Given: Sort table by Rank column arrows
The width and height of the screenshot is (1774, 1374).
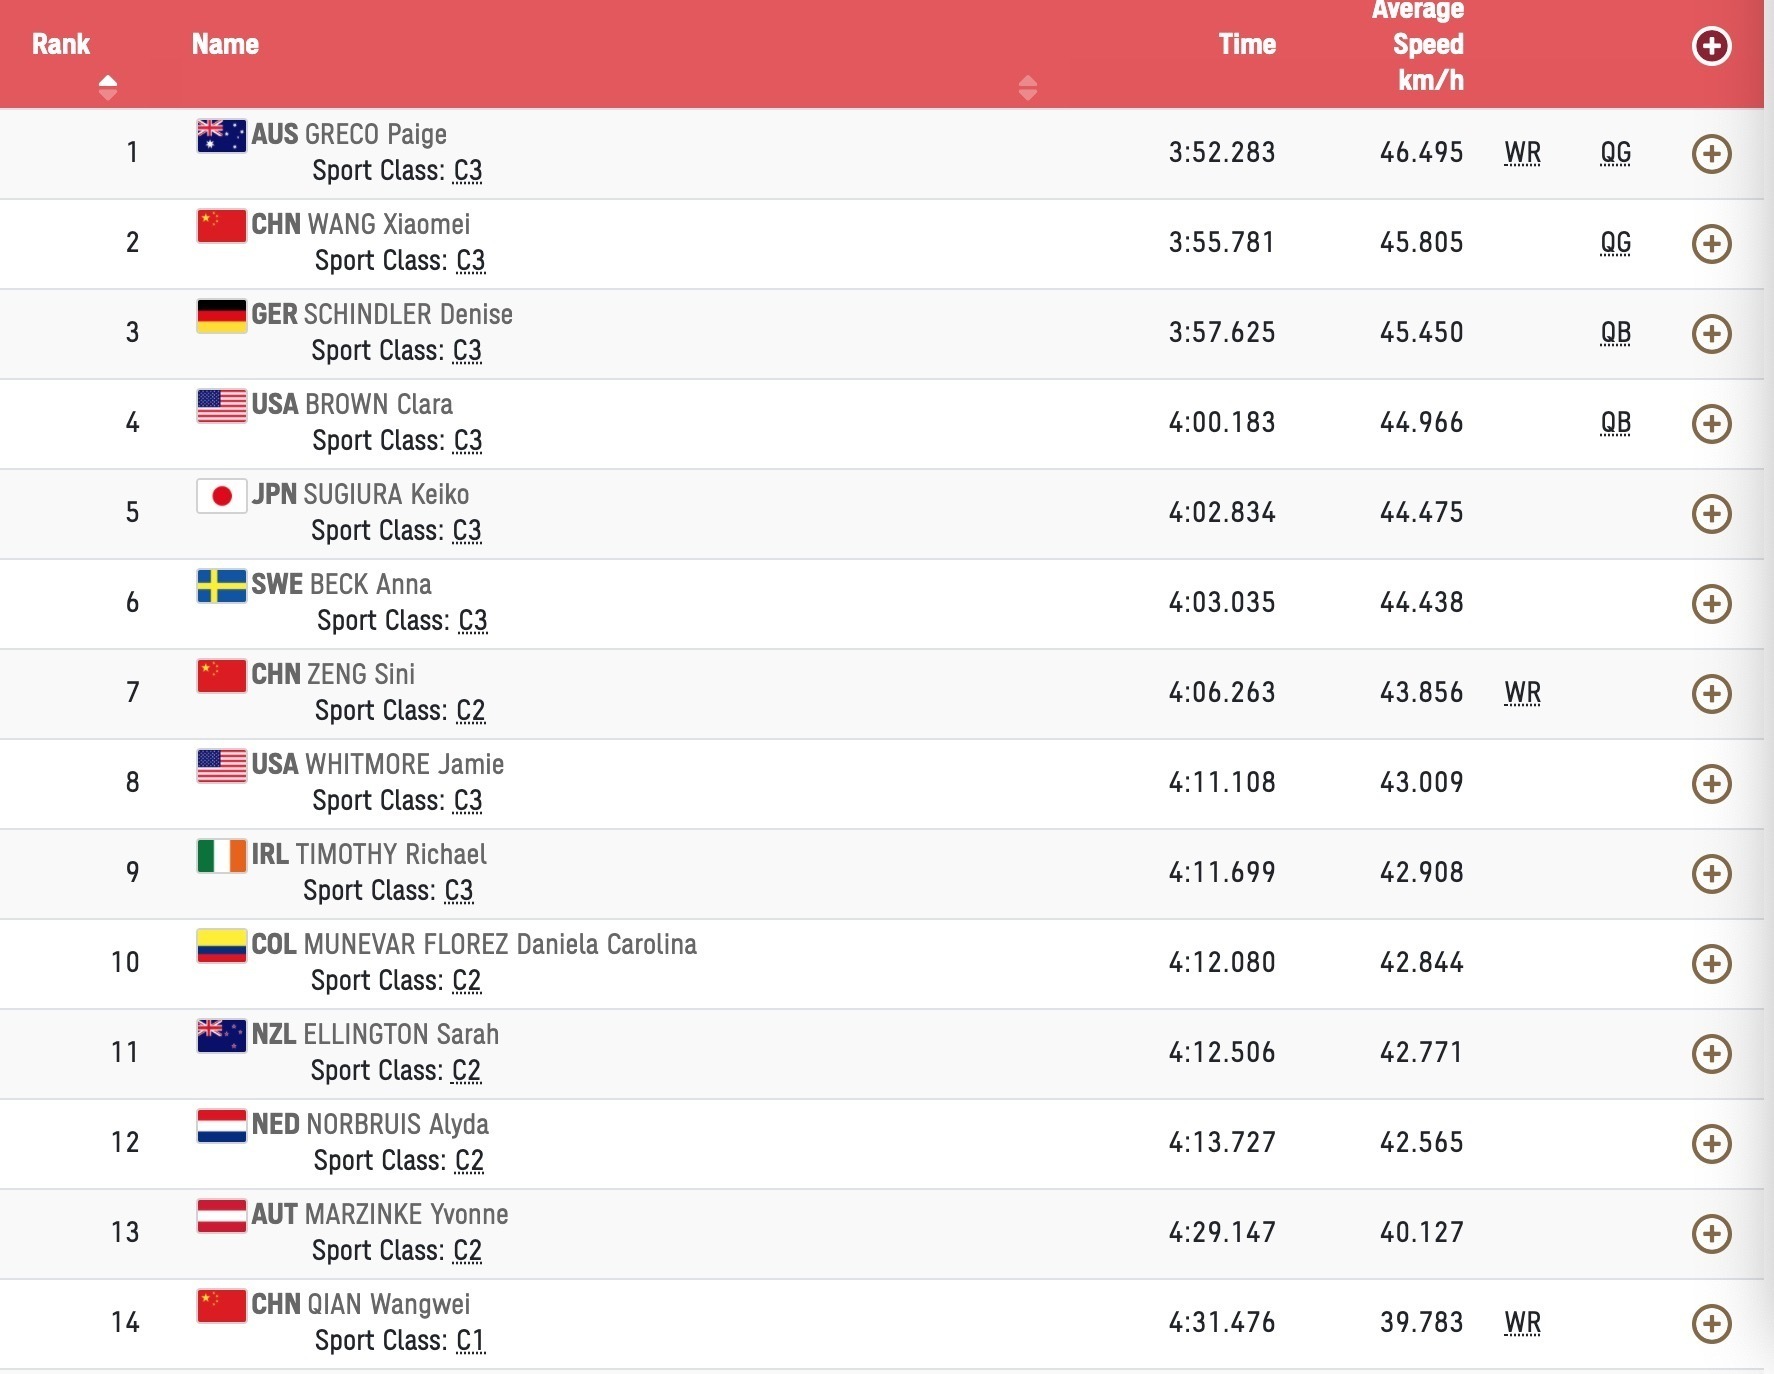Looking at the screenshot, I should click(108, 88).
